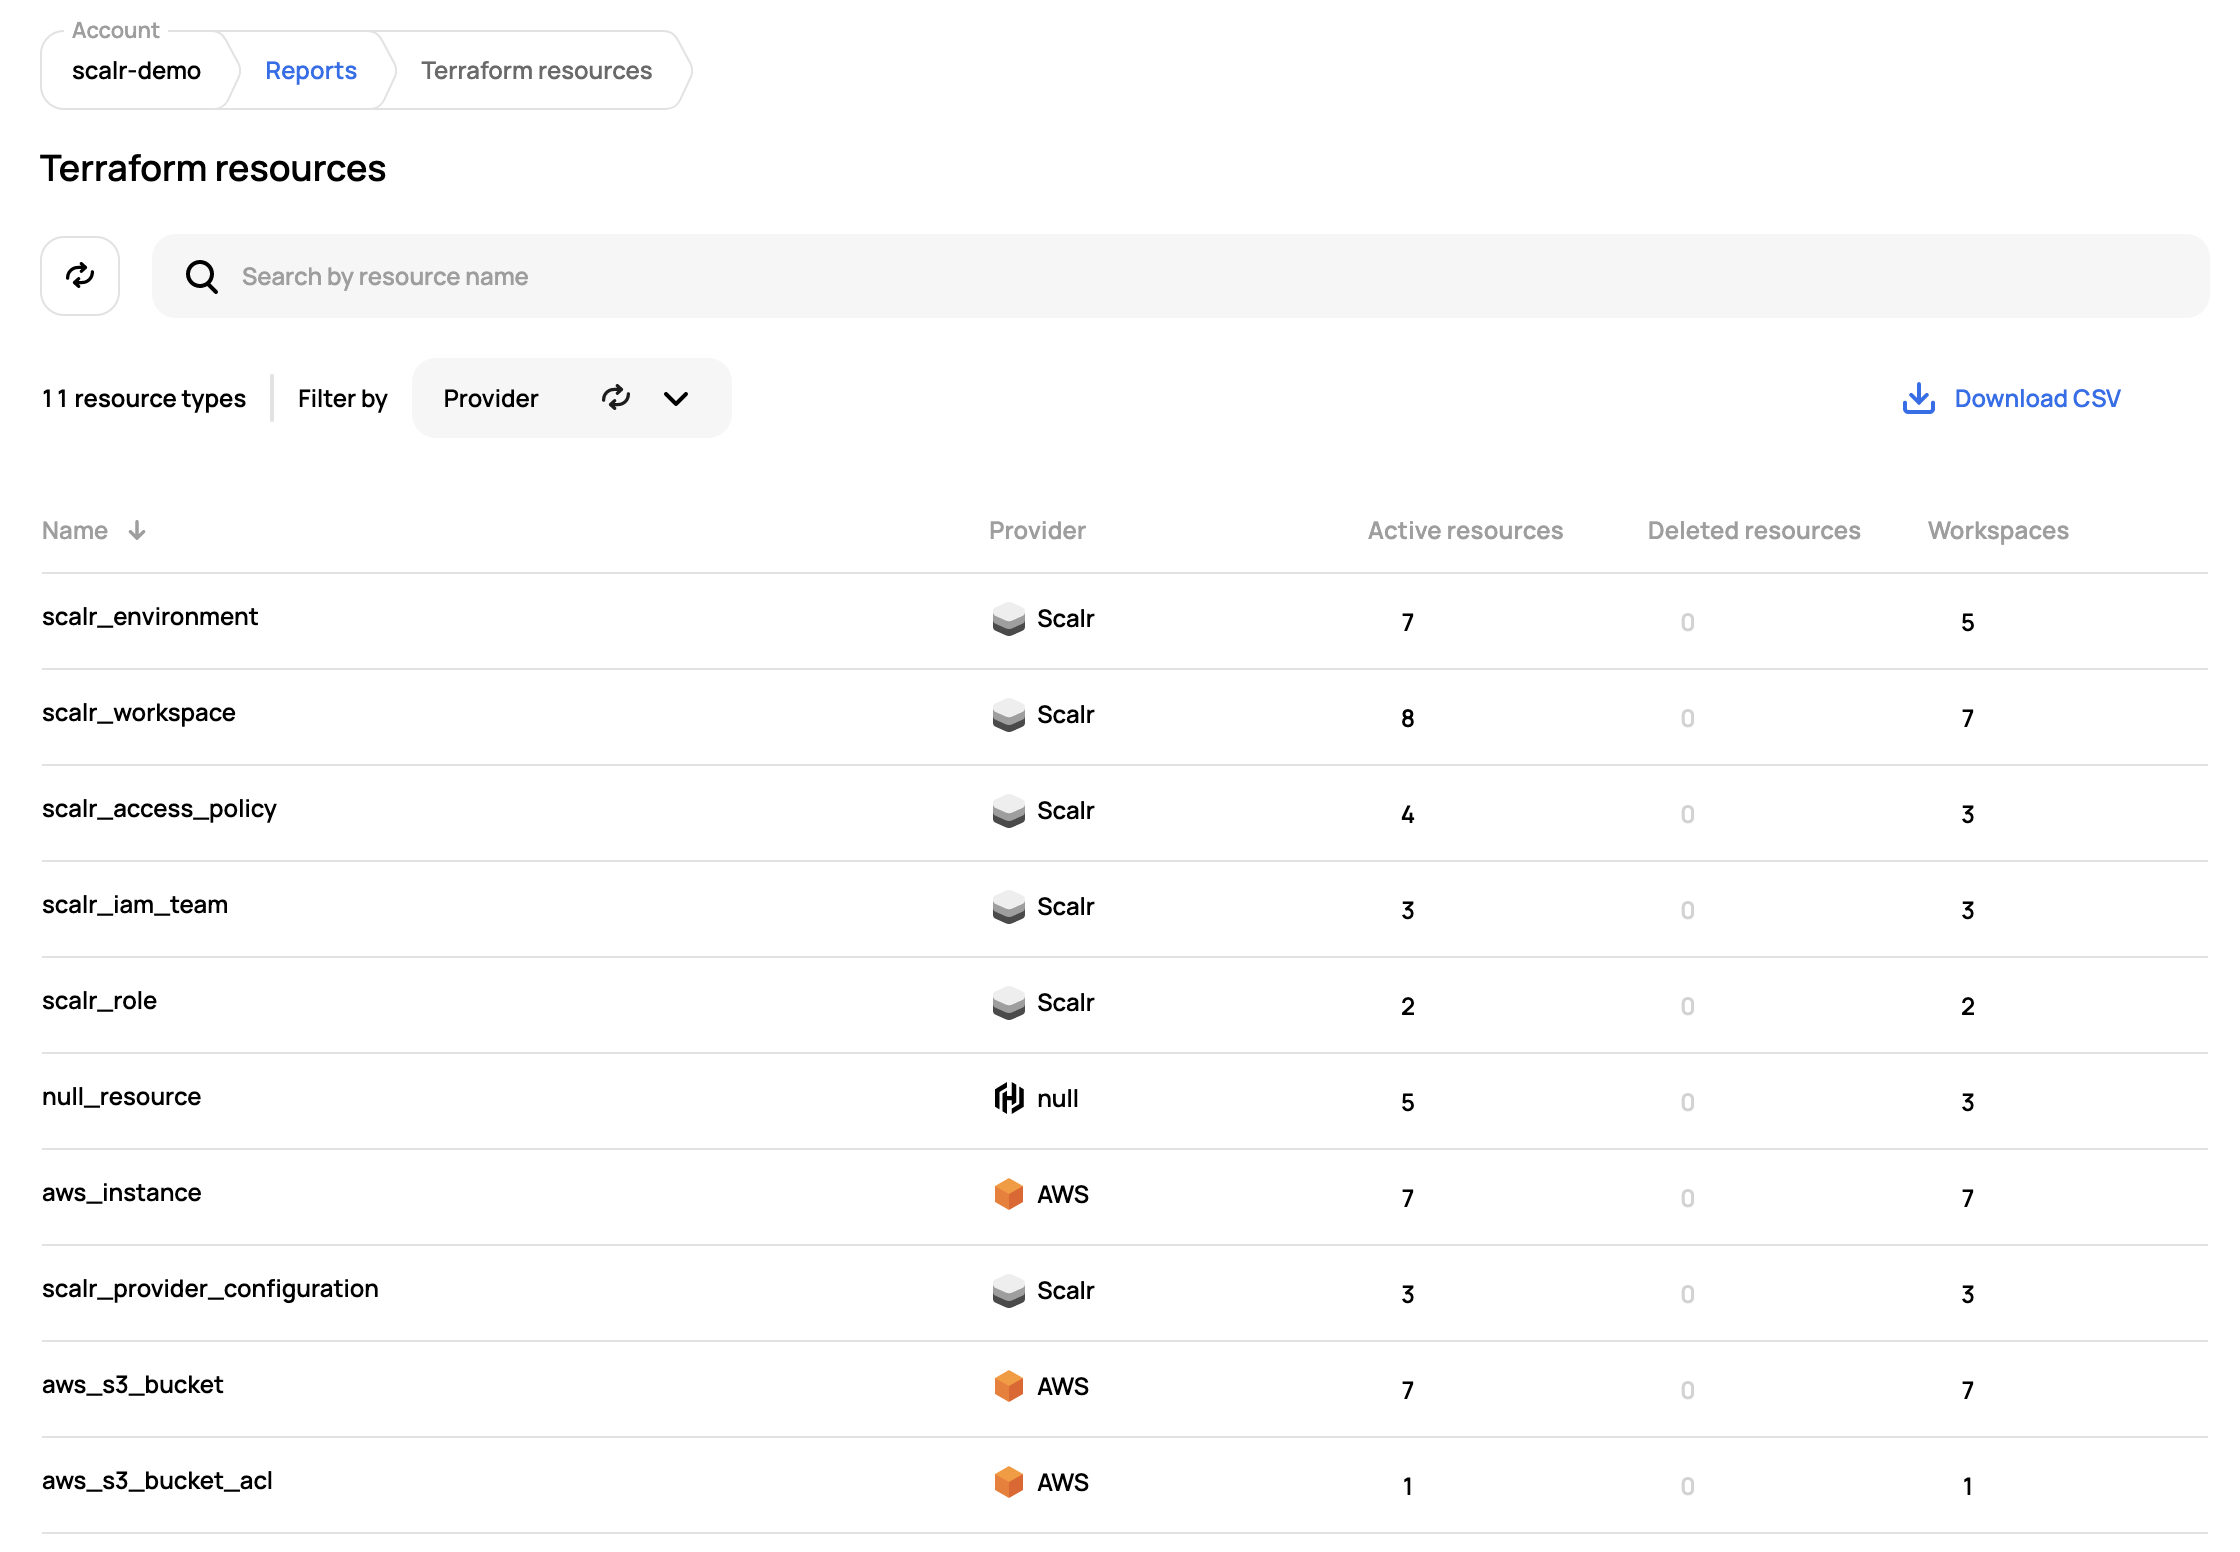This screenshot has width=2240, height=1552.
Task: Click the HashiCorp null provider icon
Action: point(1008,1098)
